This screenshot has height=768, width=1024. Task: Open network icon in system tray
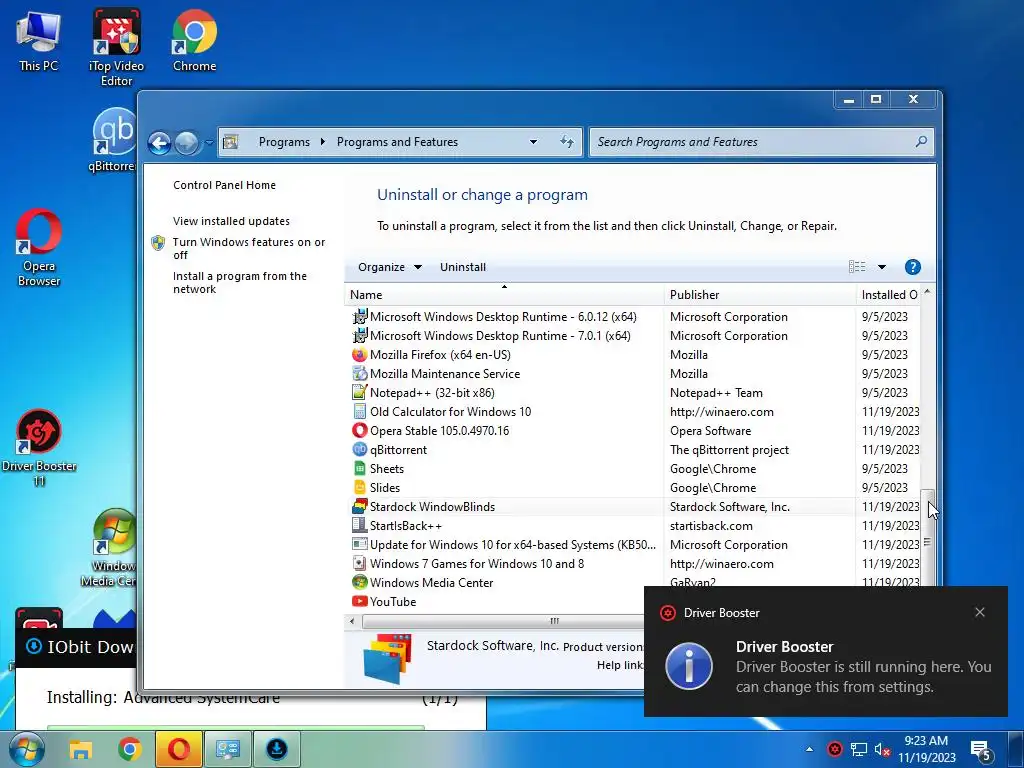[x=859, y=749]
